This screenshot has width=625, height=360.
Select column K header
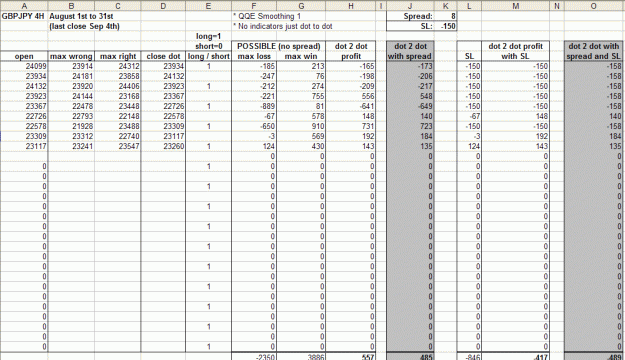[x=445, y=6]
